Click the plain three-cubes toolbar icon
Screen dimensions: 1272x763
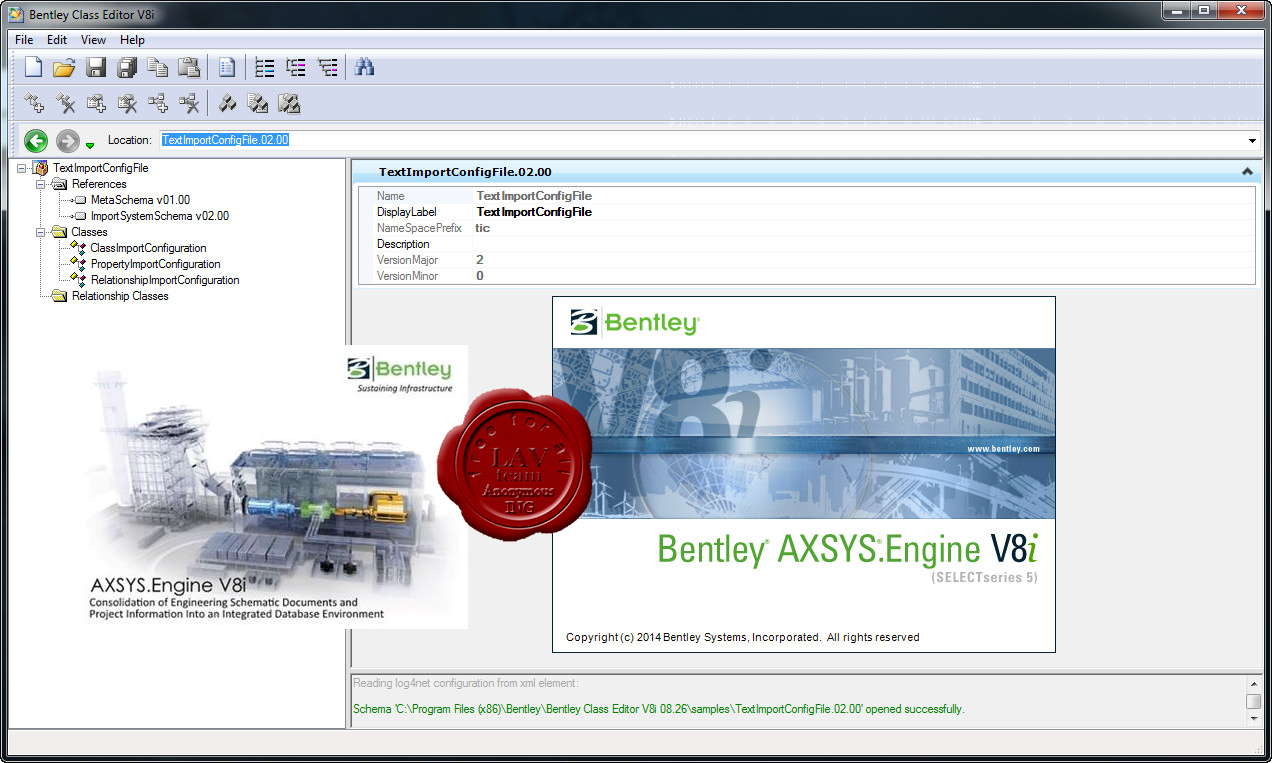(227, 103)
